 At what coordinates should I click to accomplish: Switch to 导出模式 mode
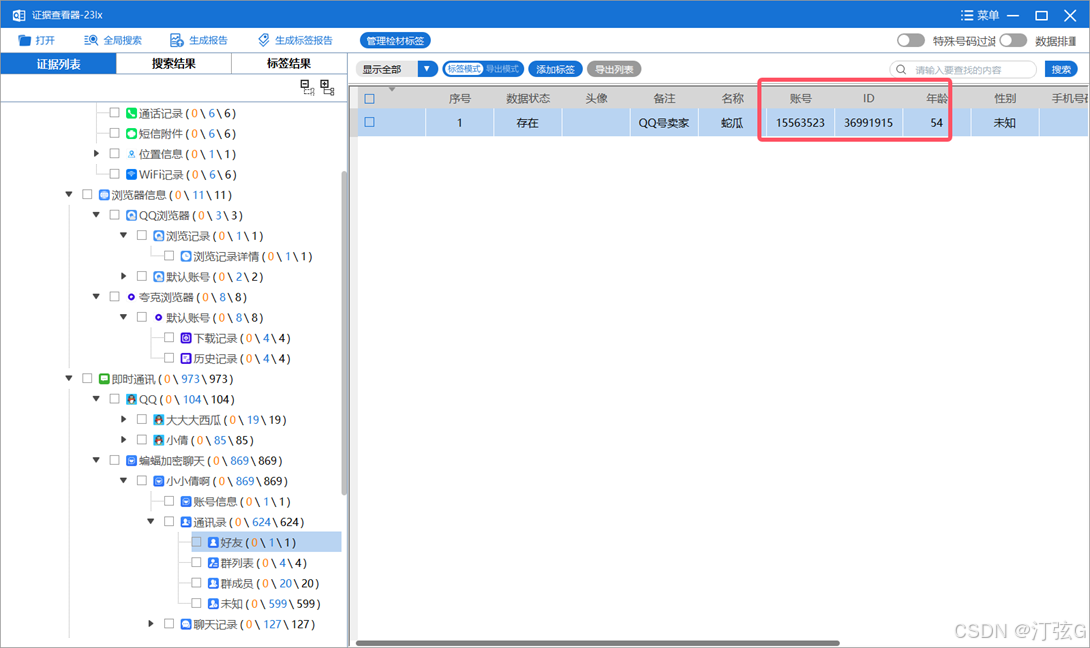(502, 69)
